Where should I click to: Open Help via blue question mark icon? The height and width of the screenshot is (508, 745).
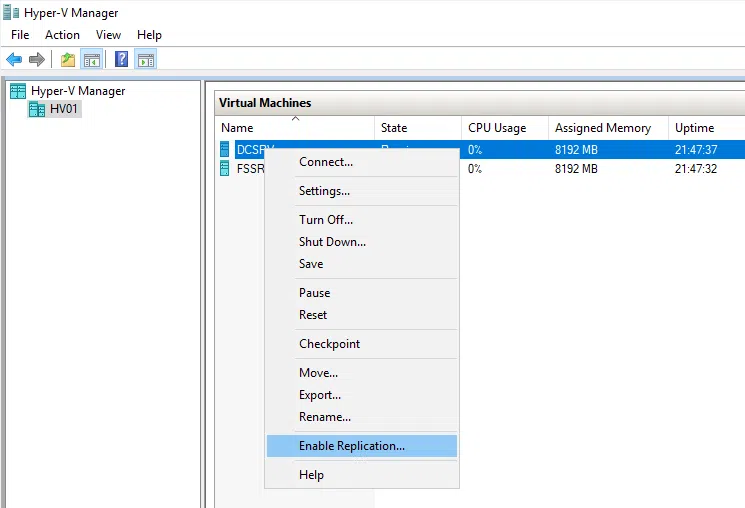coord(121,59)
